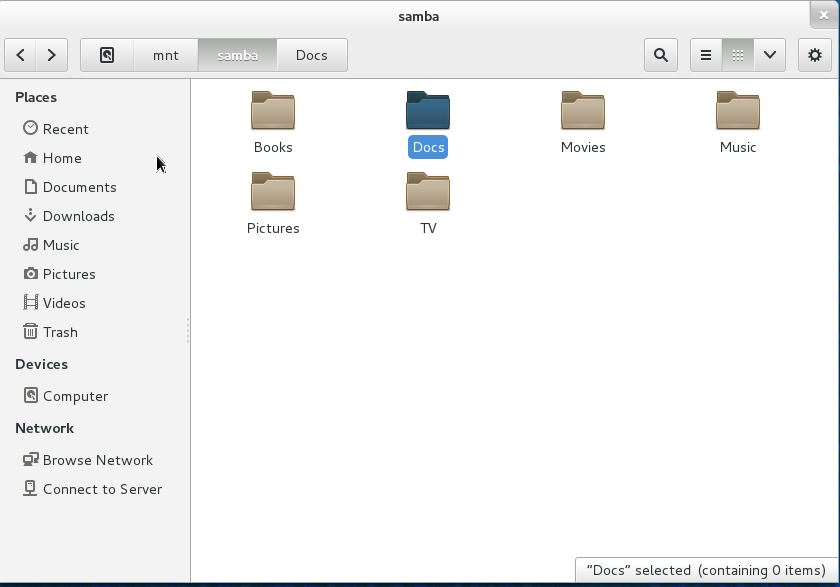840x587 pixels.
Task: Click the Music folder name in file area
Action: pos(738,147)
